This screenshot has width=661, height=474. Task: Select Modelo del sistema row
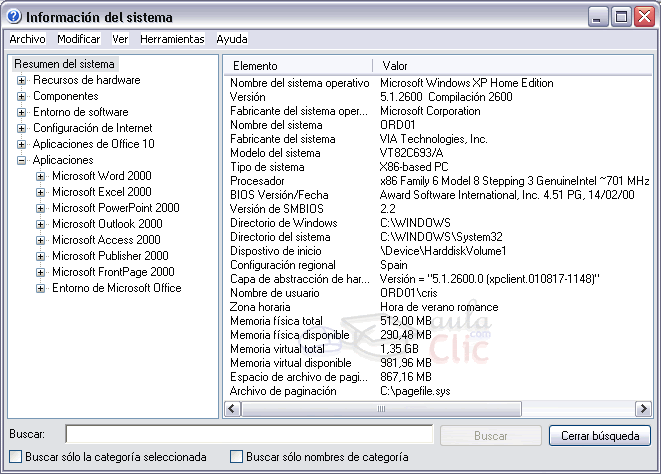(x=438, y=153)
